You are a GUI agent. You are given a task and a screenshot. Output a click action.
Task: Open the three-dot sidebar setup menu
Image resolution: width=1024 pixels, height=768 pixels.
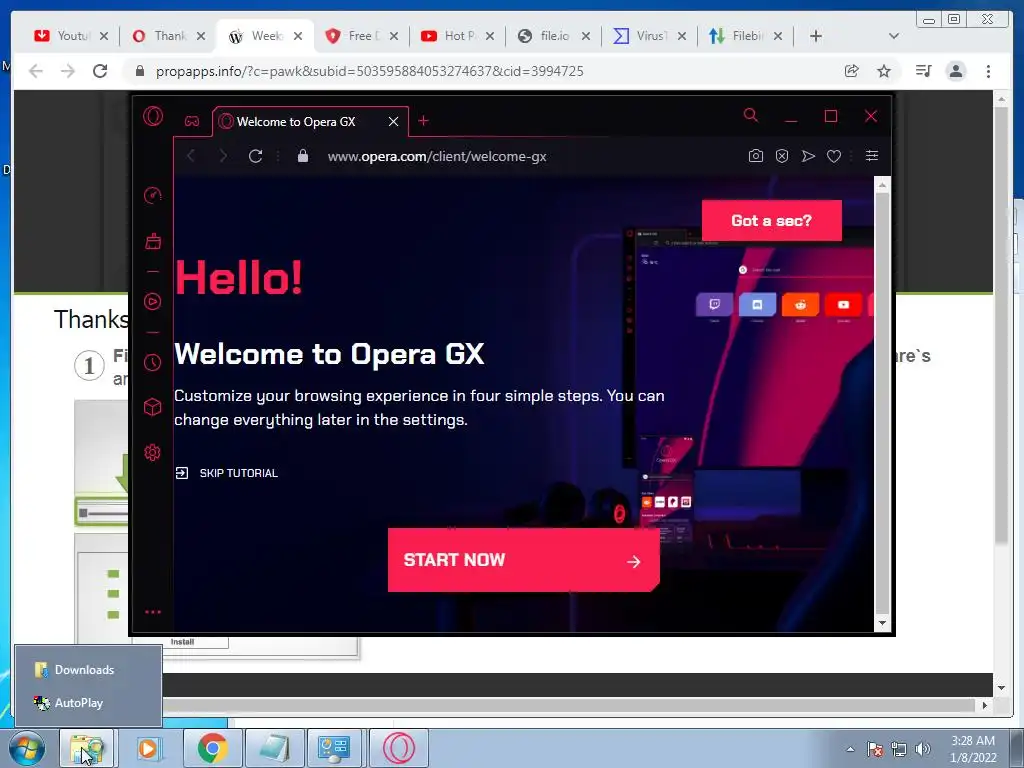[x=153, y=612]
